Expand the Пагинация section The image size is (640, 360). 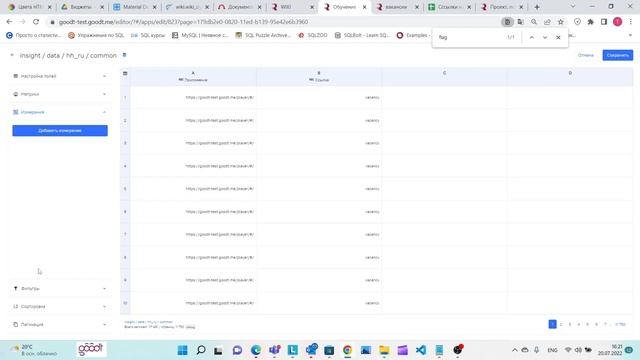coord(60,324)
